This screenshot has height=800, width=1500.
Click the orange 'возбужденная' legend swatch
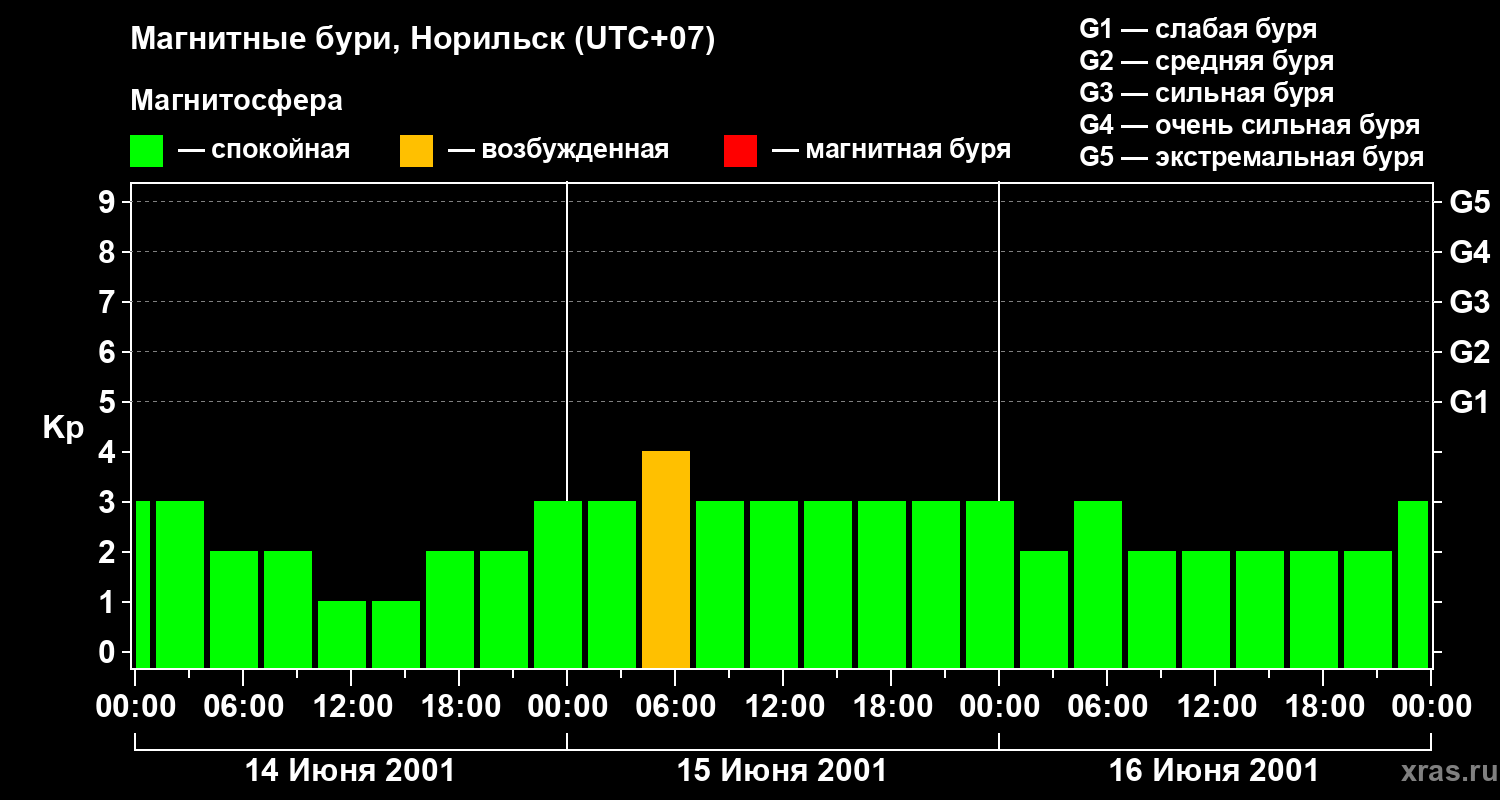[416, 151]
